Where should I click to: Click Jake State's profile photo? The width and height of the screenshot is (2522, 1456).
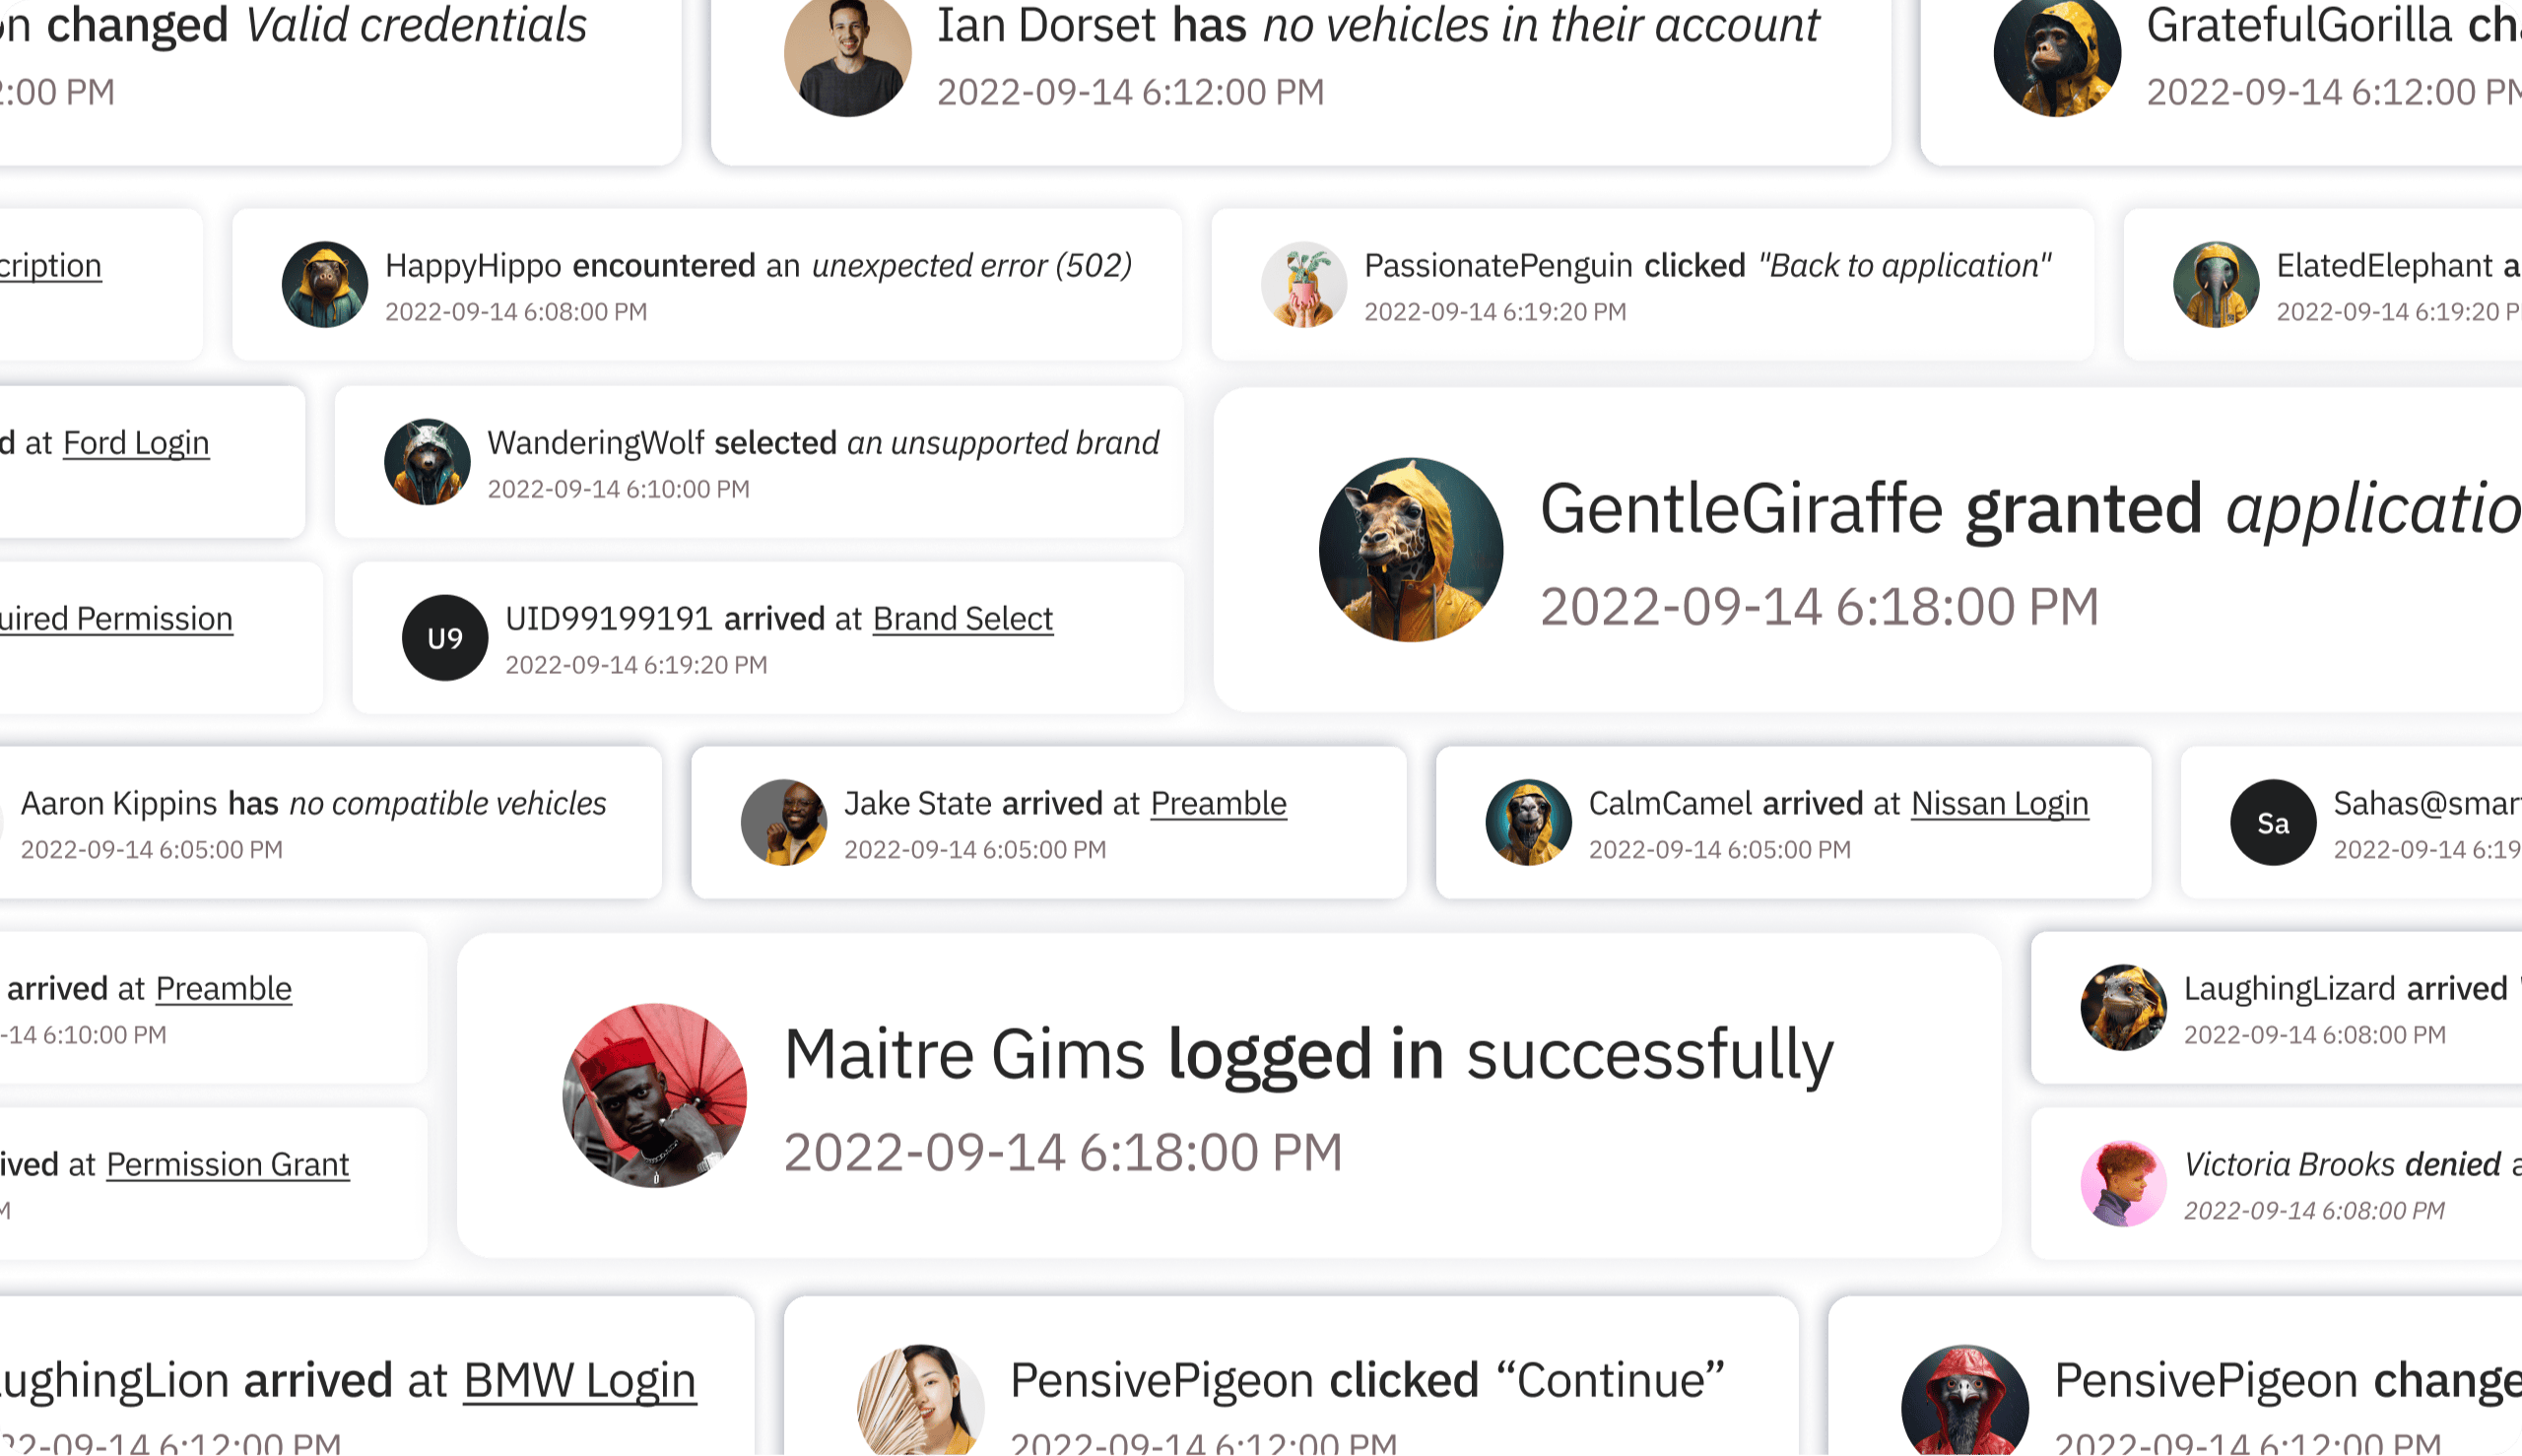coord(784,823)
